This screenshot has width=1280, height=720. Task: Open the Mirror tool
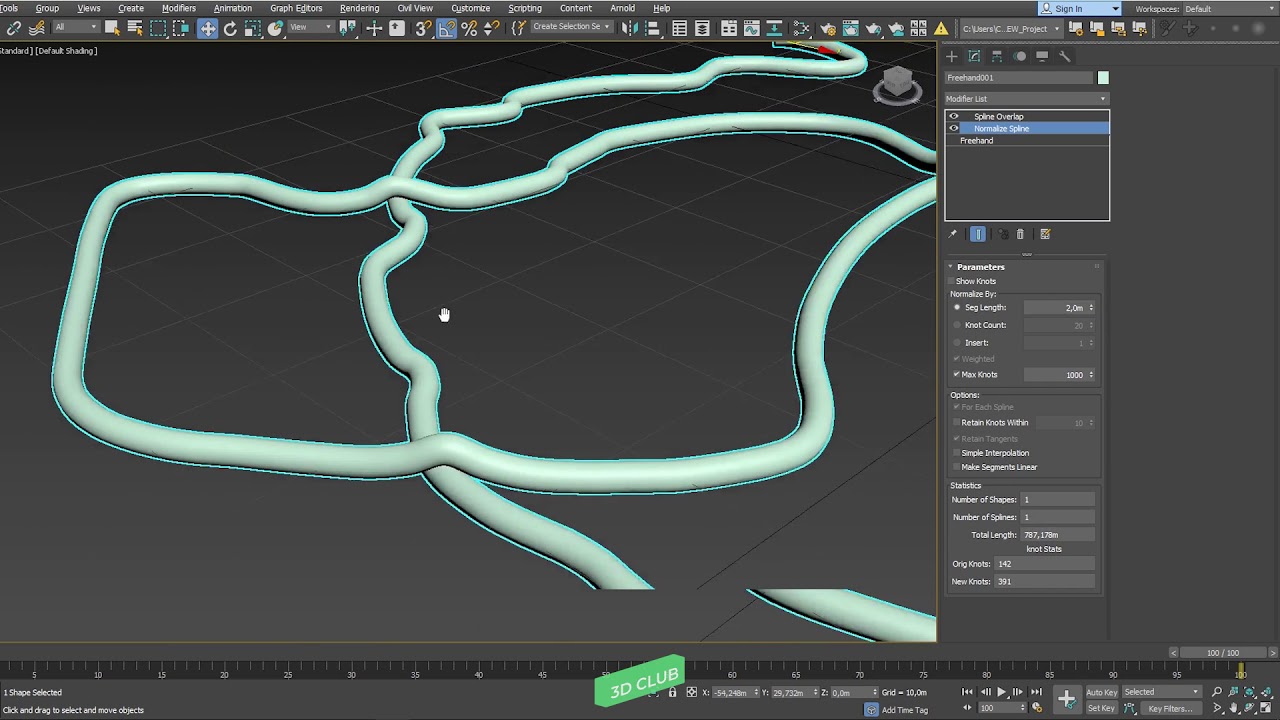click(630, 29)
